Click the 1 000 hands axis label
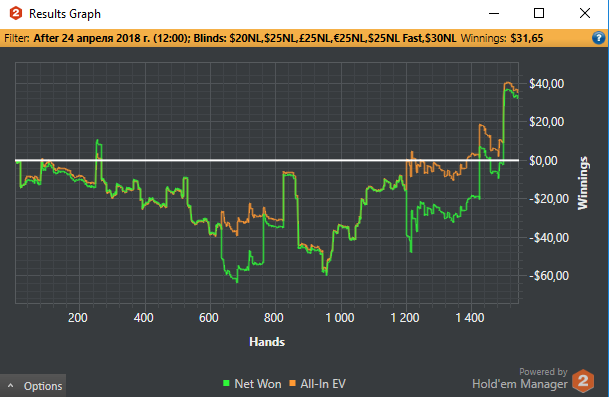Screen dimensions: 609x397 tap(340, 318)
